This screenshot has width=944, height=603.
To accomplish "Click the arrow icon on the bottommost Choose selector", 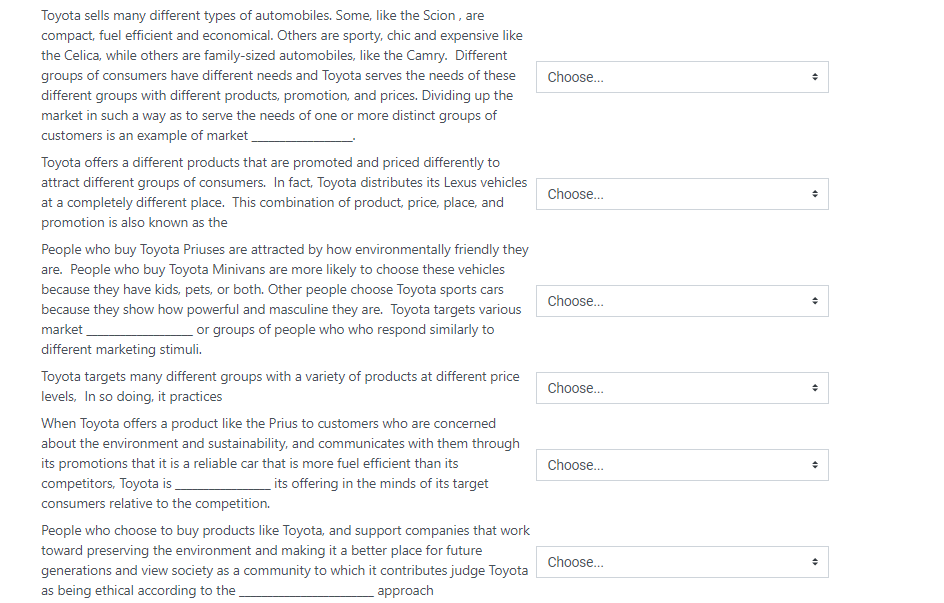I will coord(817,561).
